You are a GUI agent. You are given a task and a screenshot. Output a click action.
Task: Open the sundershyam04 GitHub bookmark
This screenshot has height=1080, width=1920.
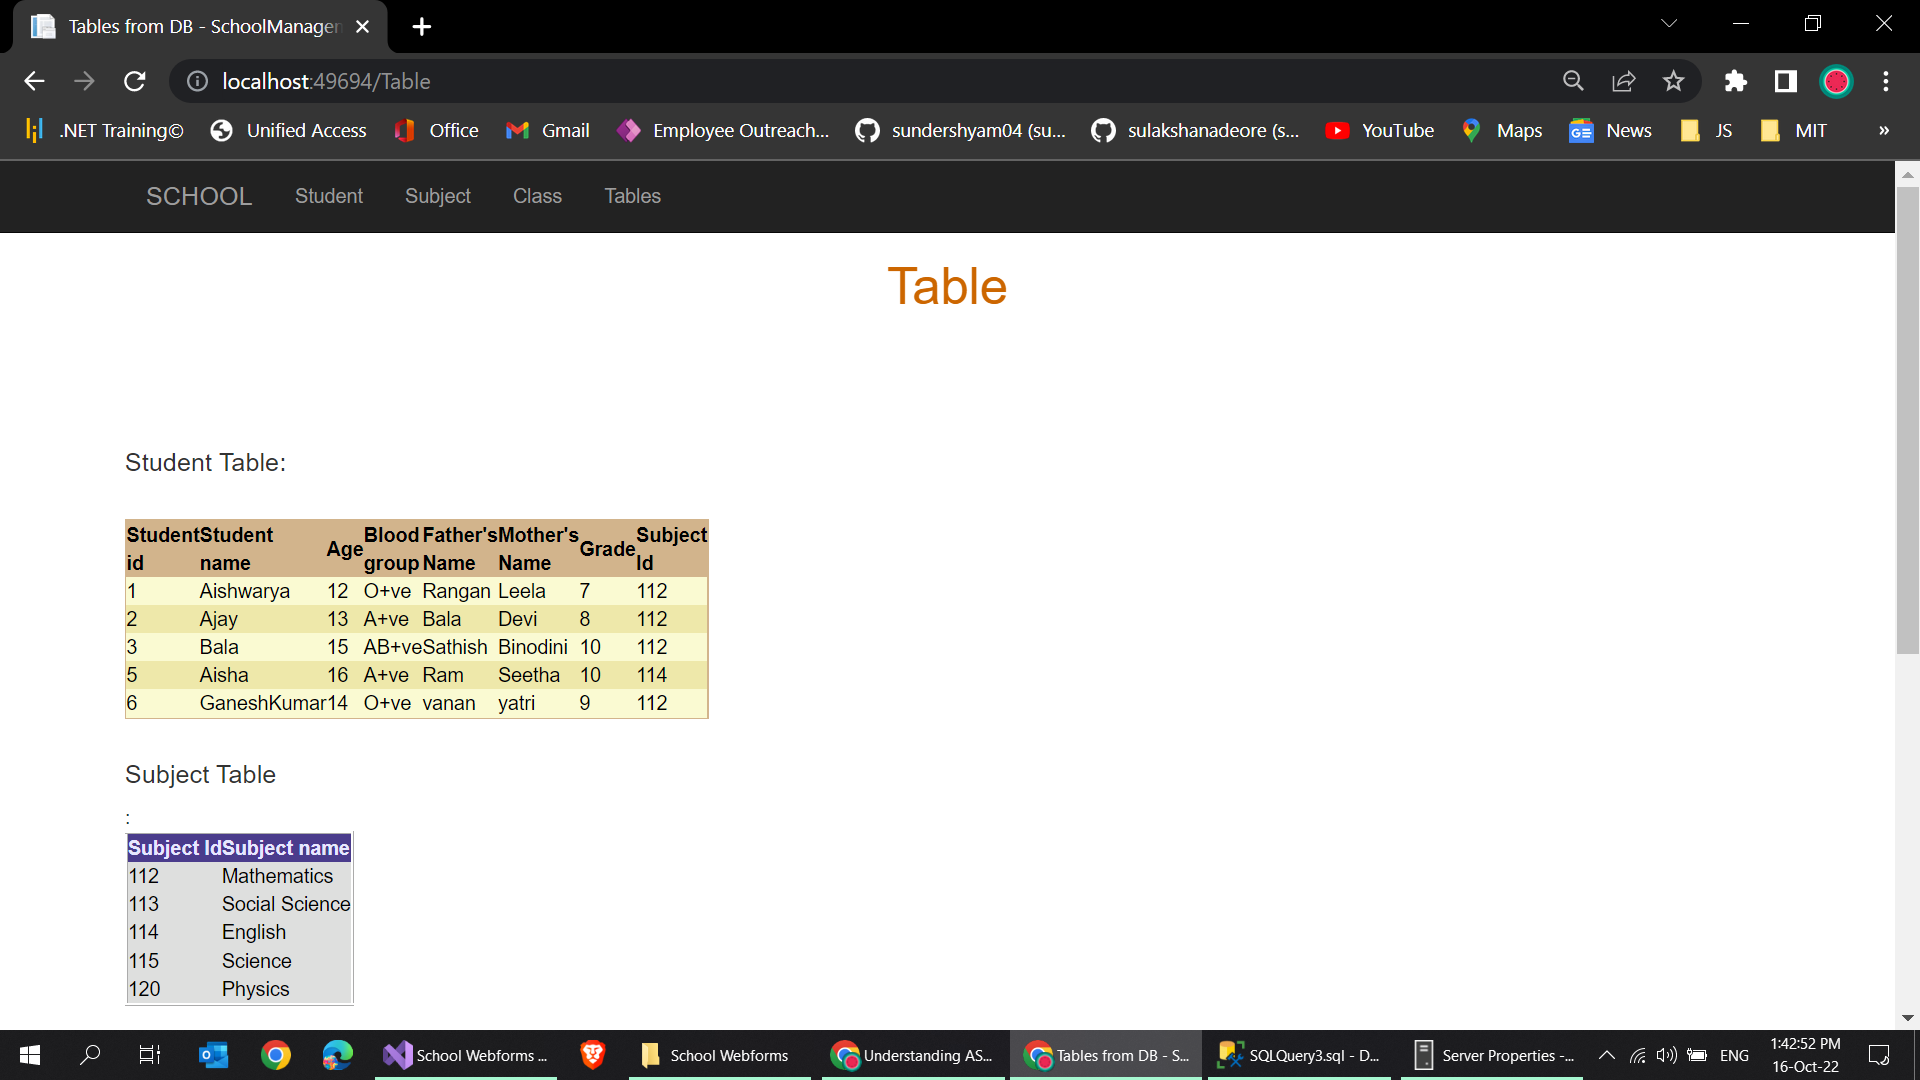(x=960, y=130)
